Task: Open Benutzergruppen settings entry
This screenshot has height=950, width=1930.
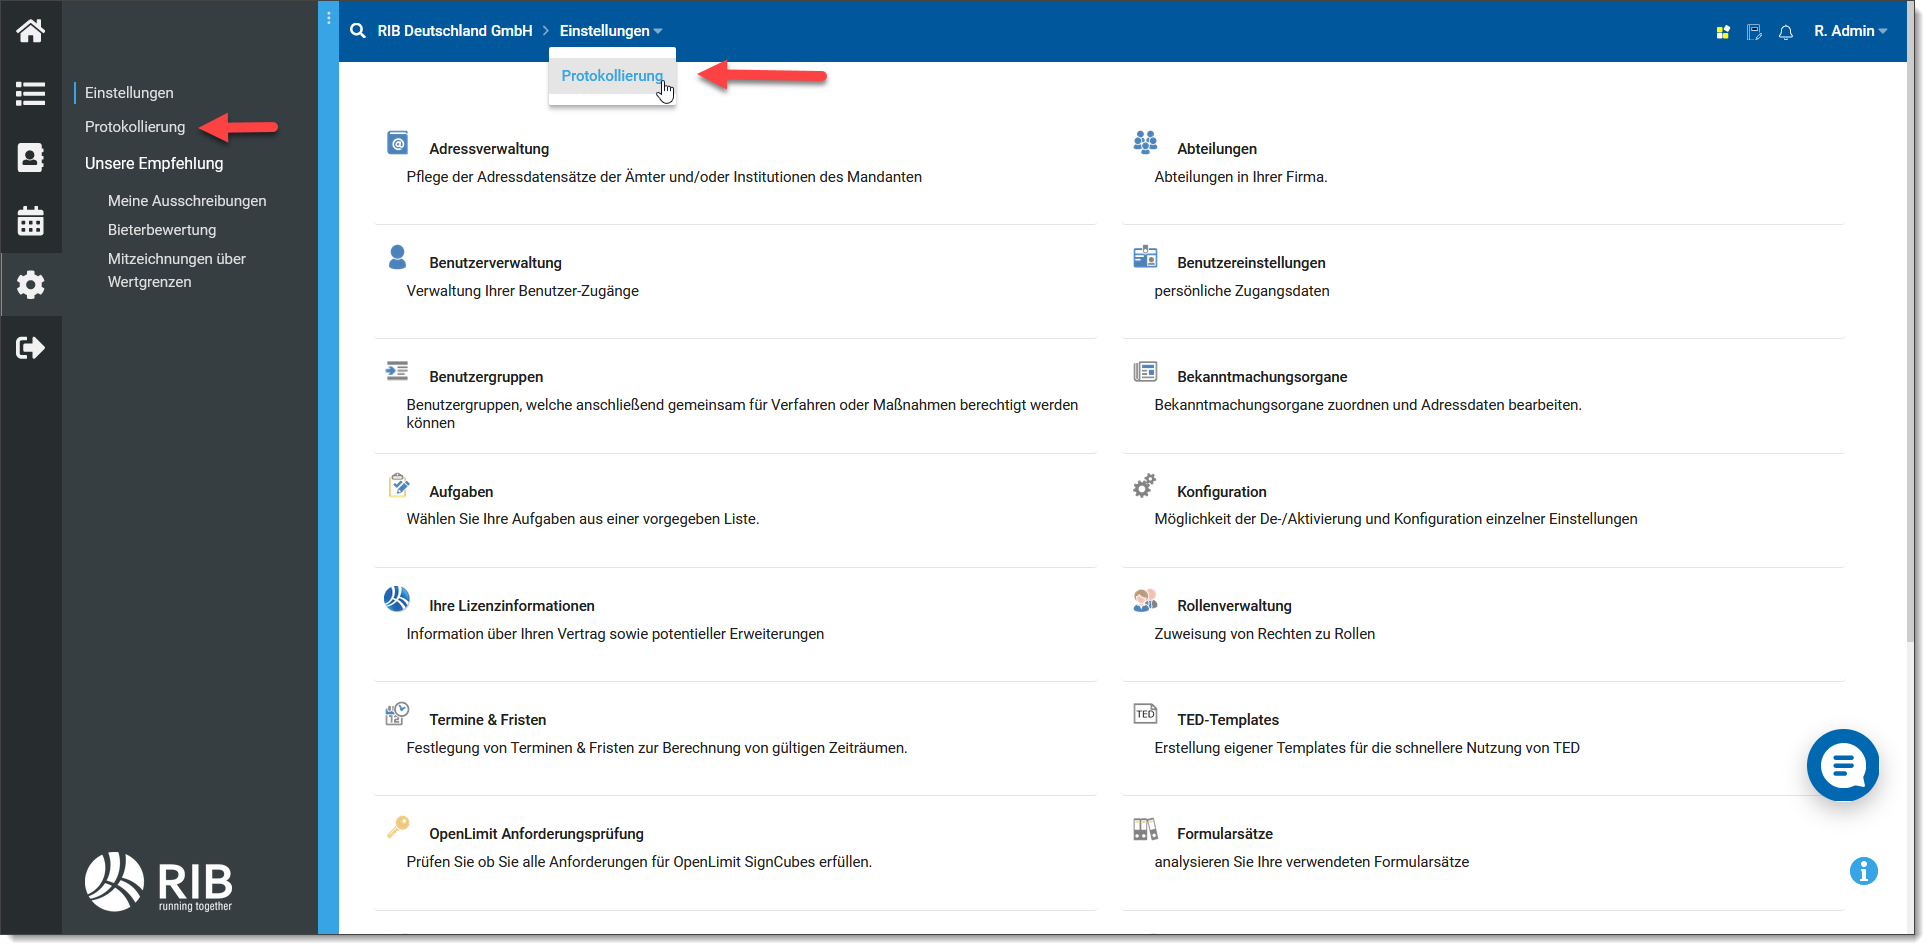Action: 486,377
